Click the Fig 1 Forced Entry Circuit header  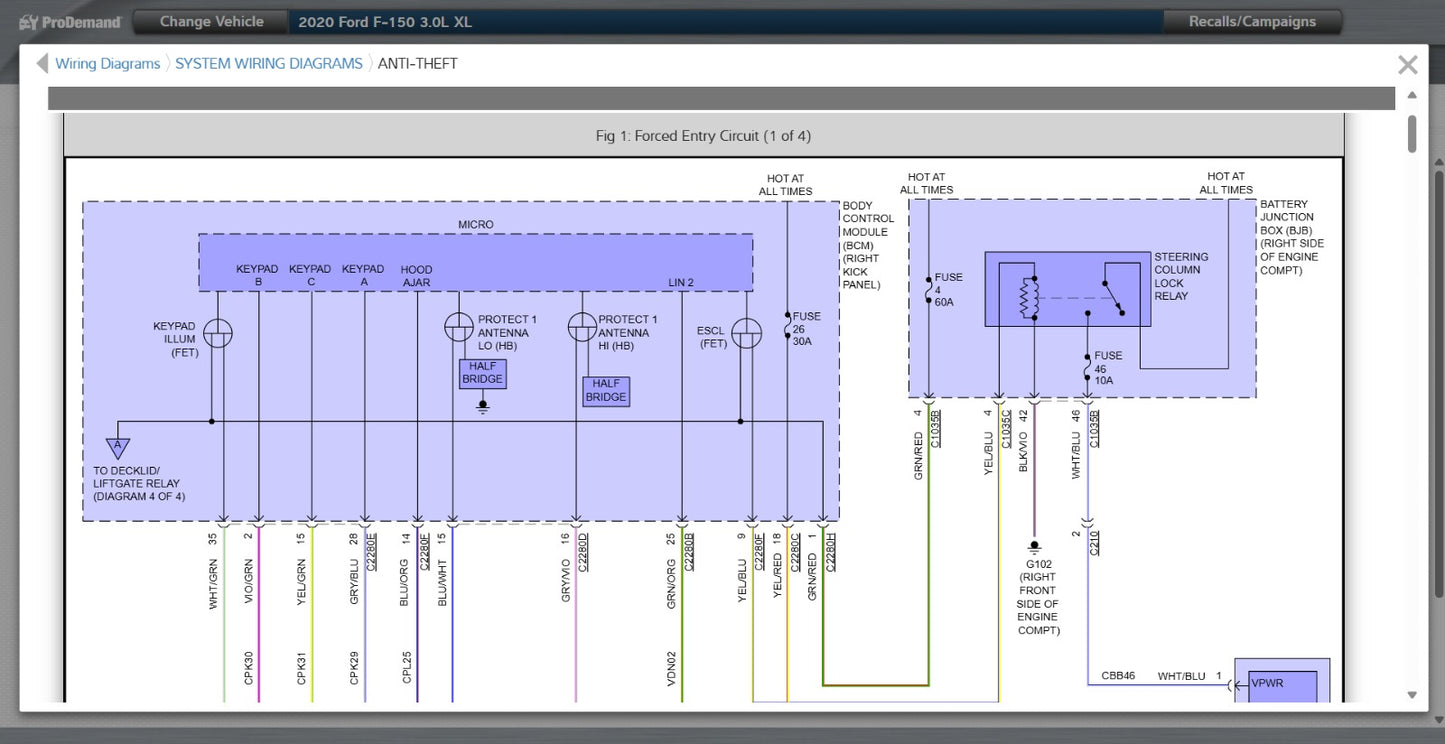point(703,136)
